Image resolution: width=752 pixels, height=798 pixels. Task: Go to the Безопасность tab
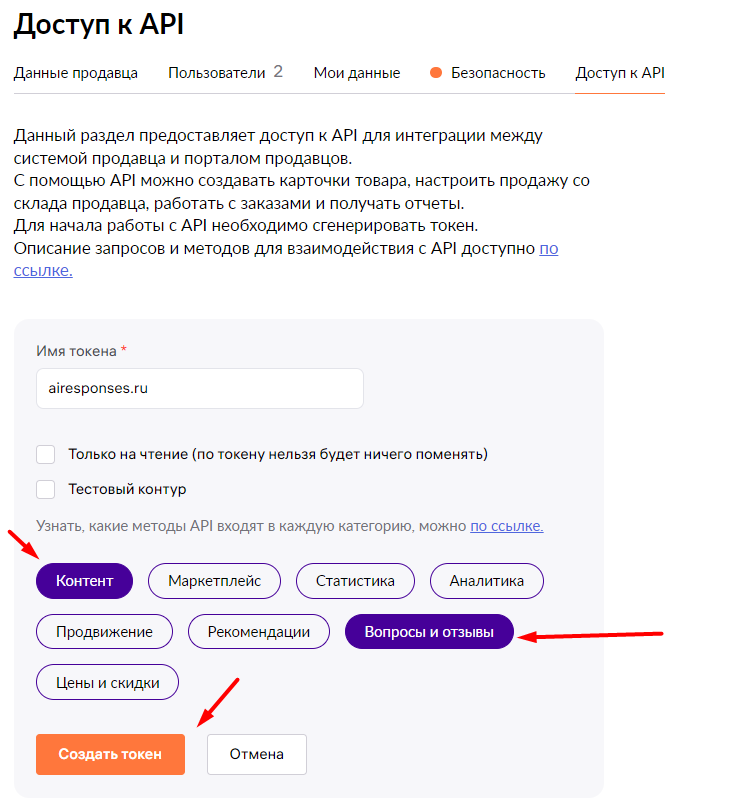tap(497, 73)
